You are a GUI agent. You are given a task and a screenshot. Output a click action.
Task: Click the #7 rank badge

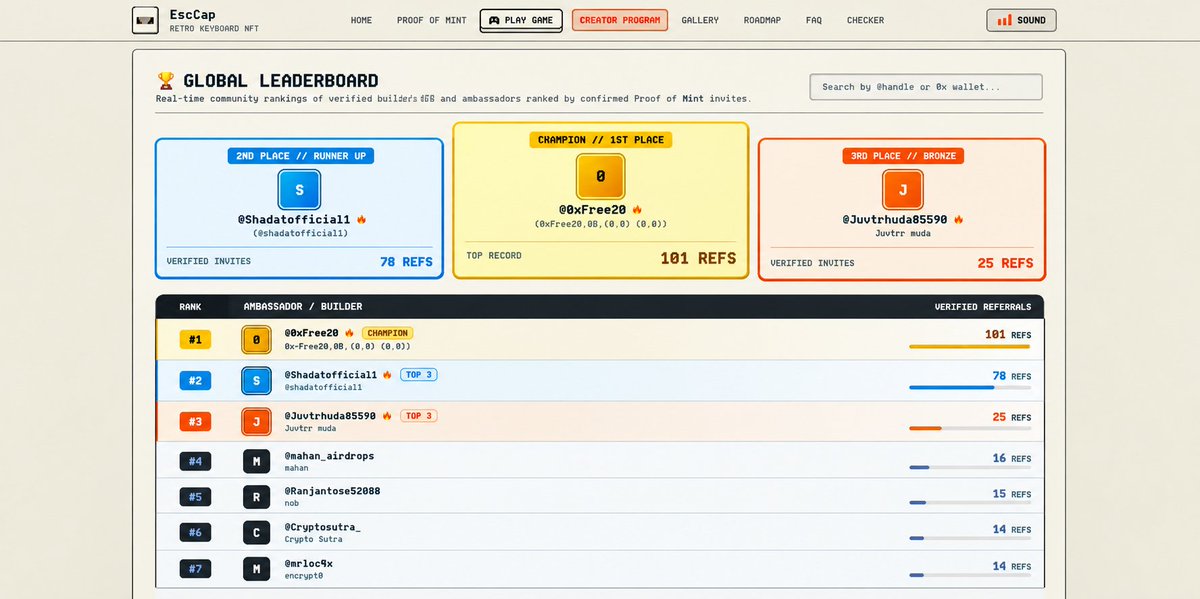(195, 569)
